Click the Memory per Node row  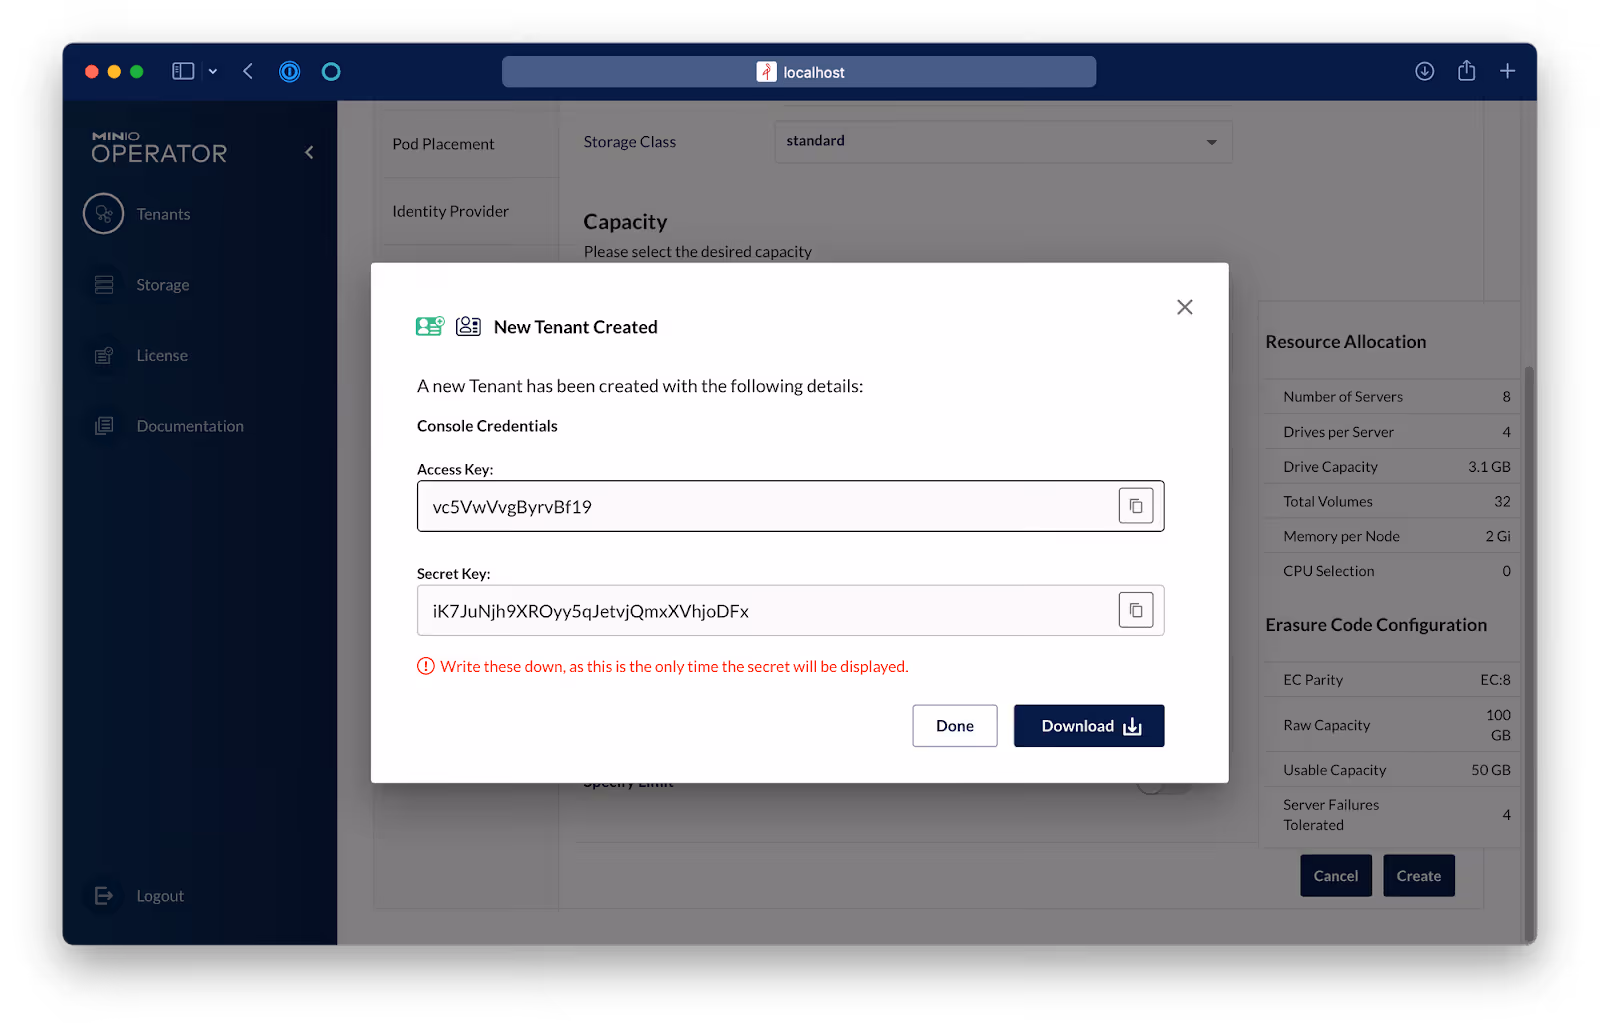coord(1392,536)
